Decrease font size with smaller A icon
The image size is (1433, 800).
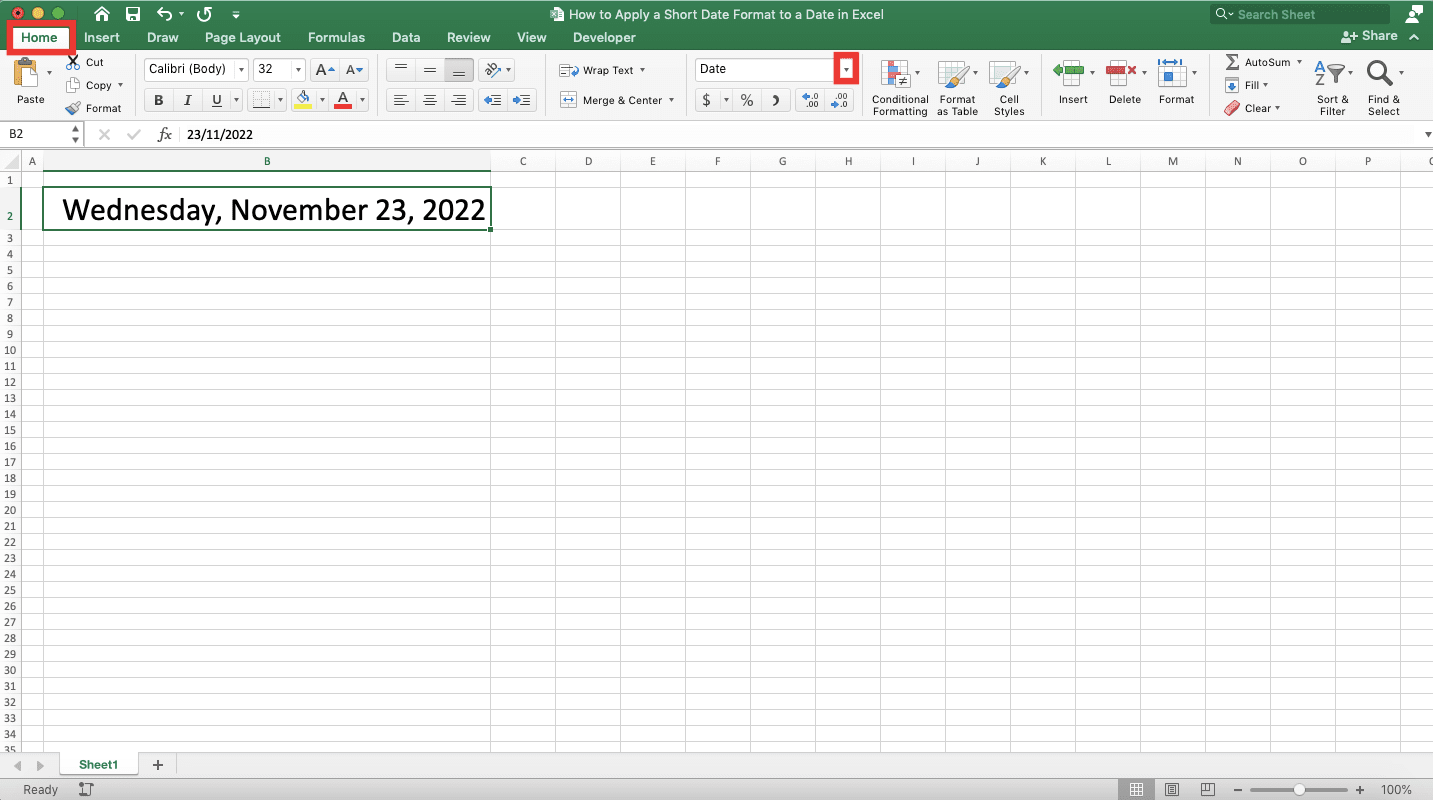pyautogui.click(x=355, y=69)
